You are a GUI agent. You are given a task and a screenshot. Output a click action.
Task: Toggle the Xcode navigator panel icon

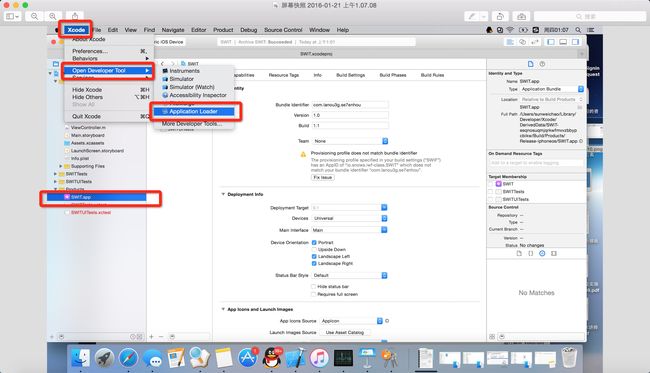[x=551, y=42]
